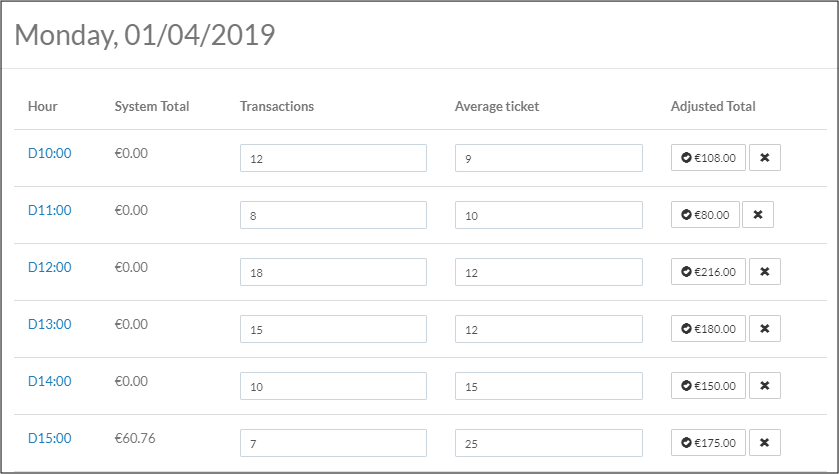Clear the D13:00 adjustment using X
Viewport: 839px width, 474px height.
point(765,329)
